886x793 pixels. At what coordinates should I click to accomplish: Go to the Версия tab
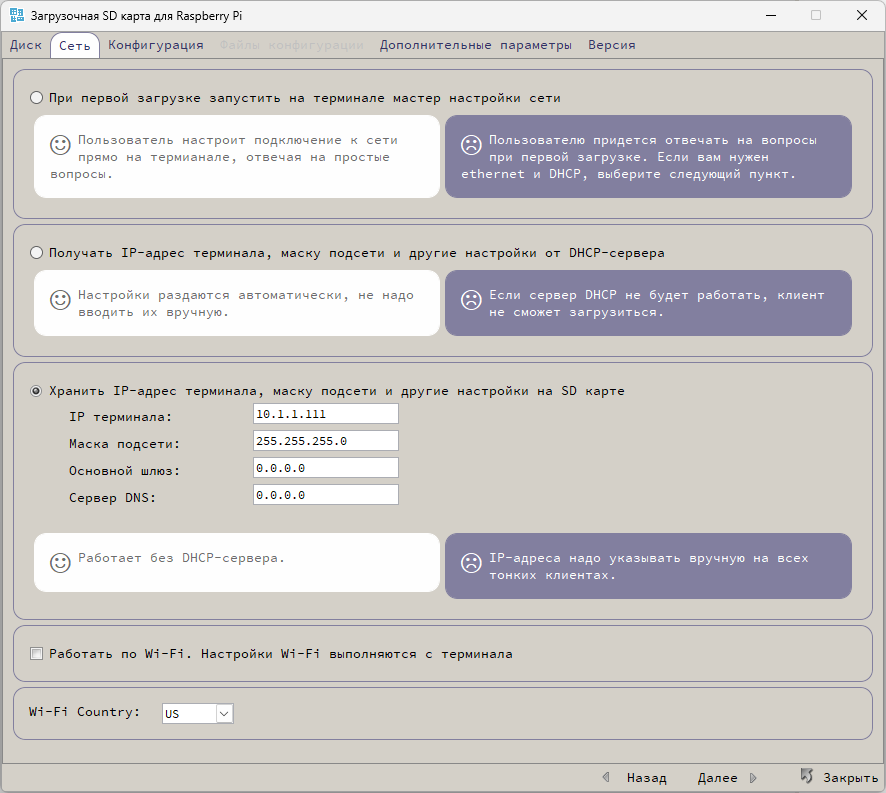tap(611, 45)
